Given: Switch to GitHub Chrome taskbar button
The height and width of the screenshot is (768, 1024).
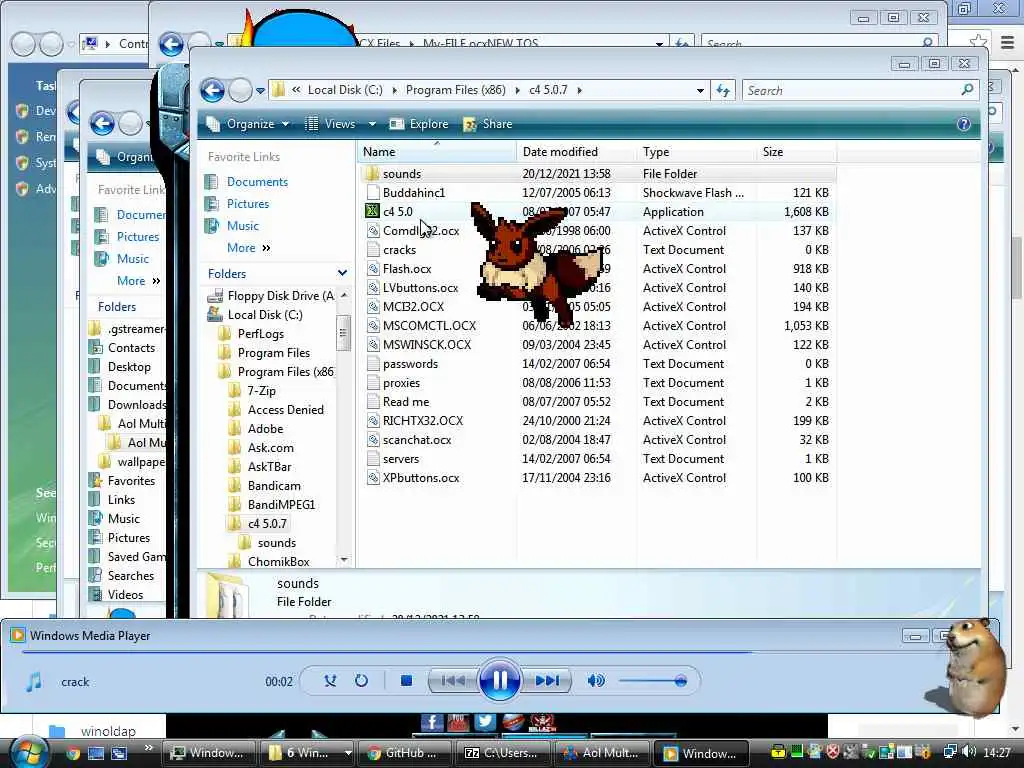Looking at the screenshot, I should pos(404,753).
